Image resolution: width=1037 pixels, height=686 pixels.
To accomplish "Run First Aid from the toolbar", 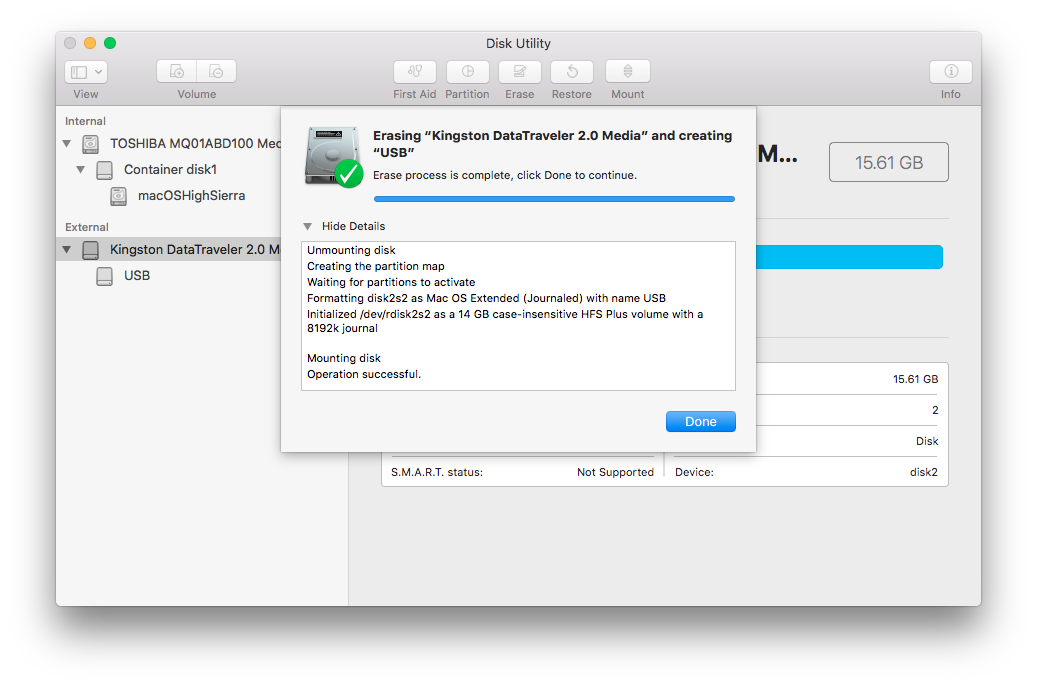I will coord(415,71).
